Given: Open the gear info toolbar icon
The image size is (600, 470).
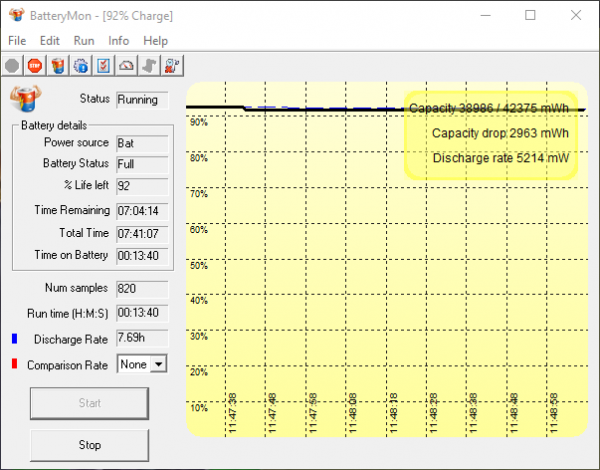Looking at the screenshot, I should point(81,66).
